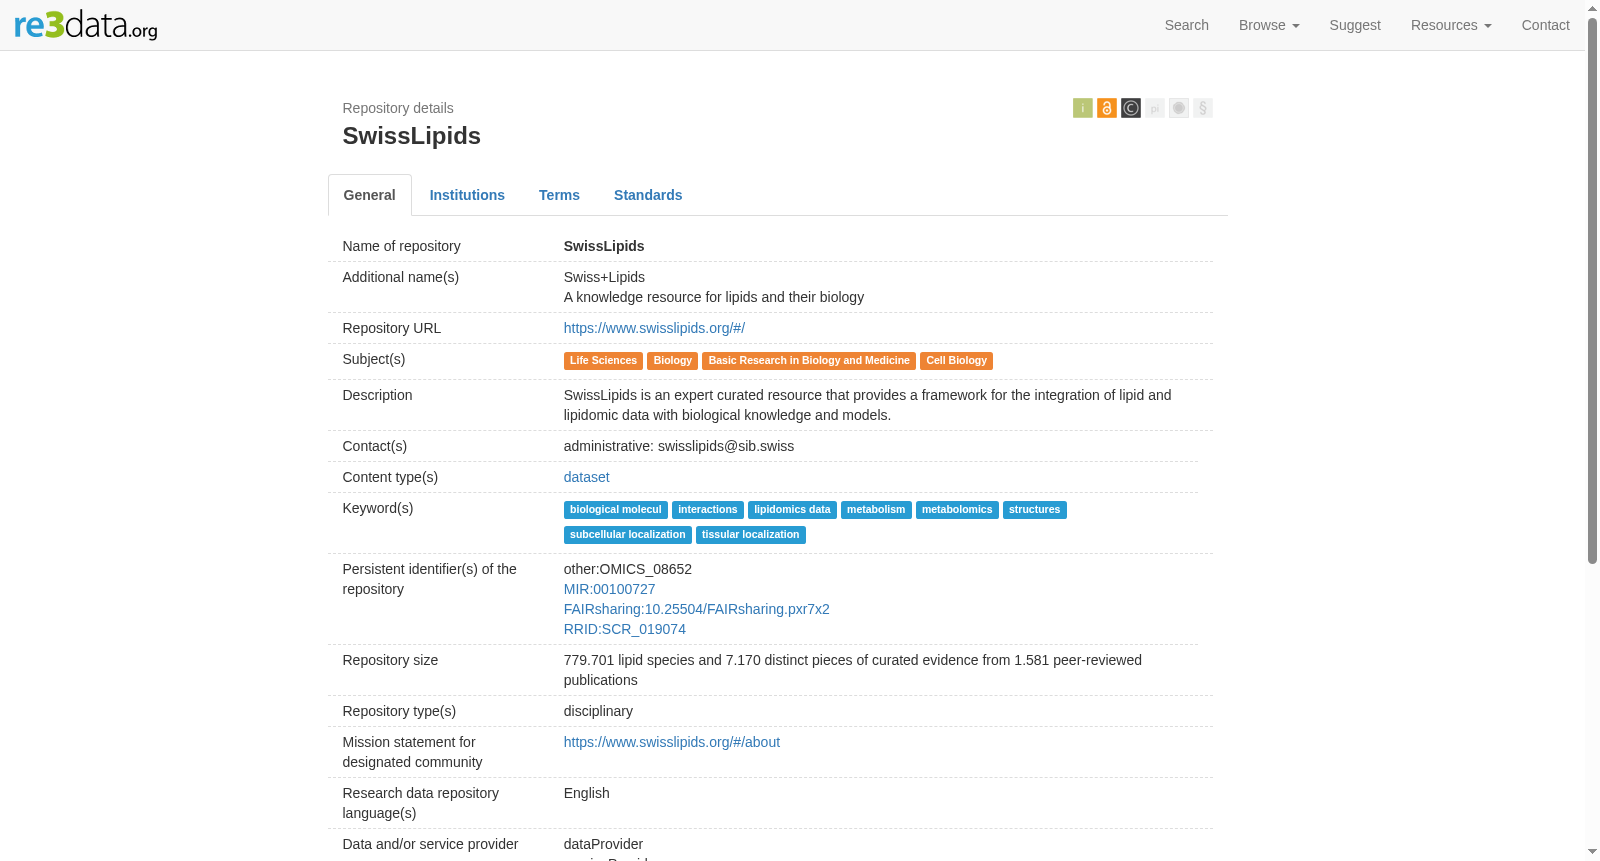The width and height of the screenshot is (1600, 861).
Task: Click the 'Repository details' label
Action: 398,108
